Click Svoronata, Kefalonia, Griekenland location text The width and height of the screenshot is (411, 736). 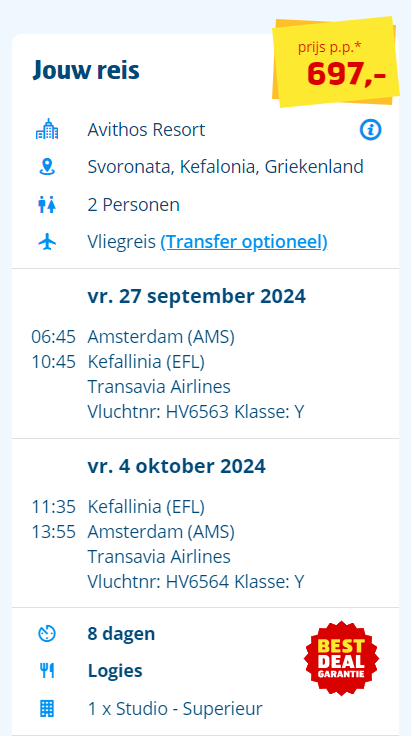(x=225, y=167)
